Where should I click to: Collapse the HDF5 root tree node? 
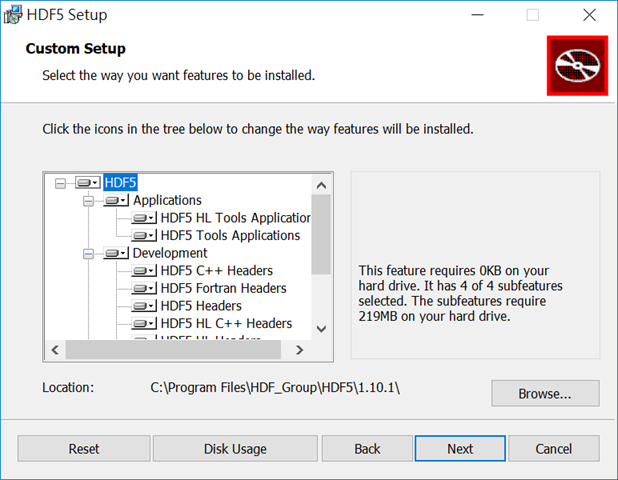pos(60,183)
